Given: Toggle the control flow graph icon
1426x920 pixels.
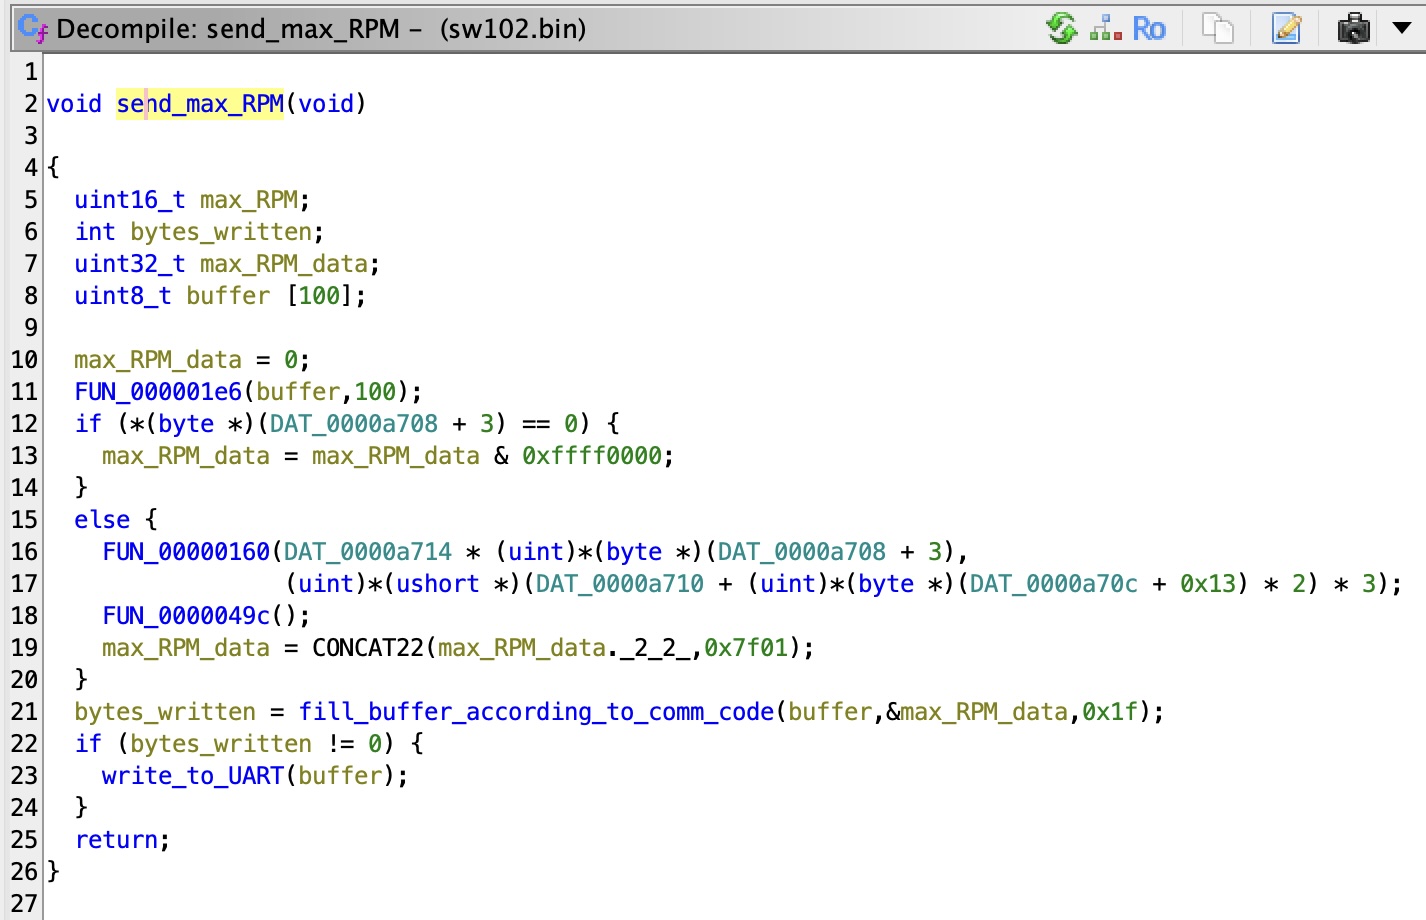Looking at the screenshot, I should [x=1105, y=28].
